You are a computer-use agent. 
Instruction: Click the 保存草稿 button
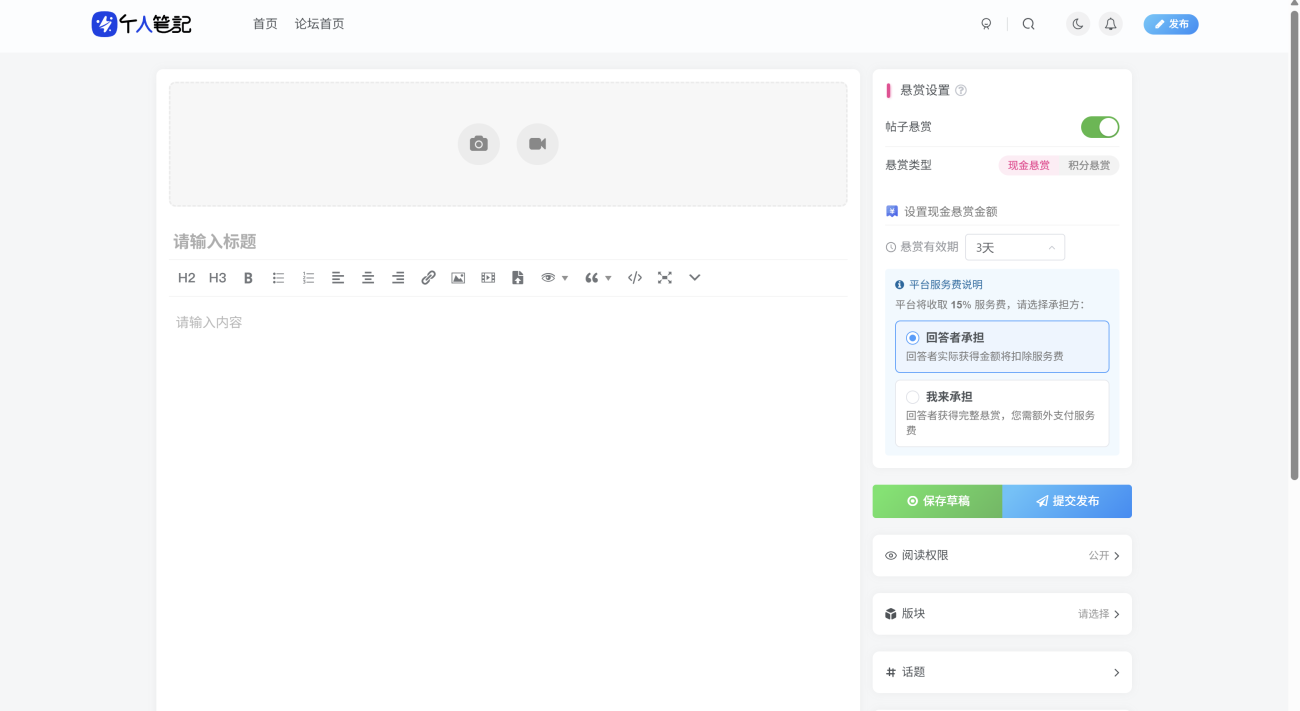tap(937, 501)
